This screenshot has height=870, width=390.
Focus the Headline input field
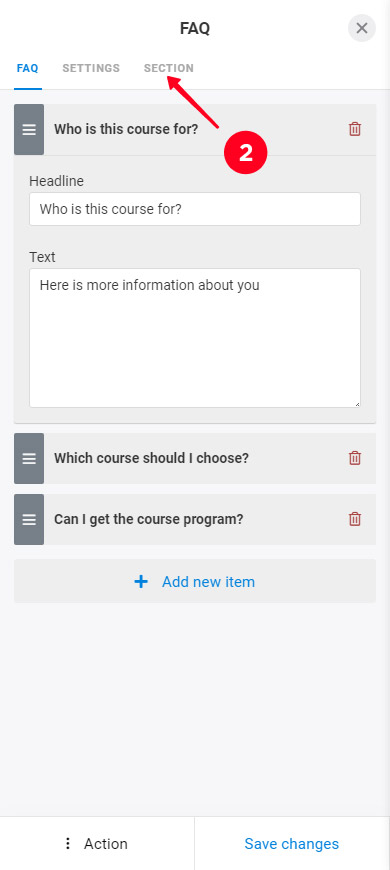(x=195, y=209)
